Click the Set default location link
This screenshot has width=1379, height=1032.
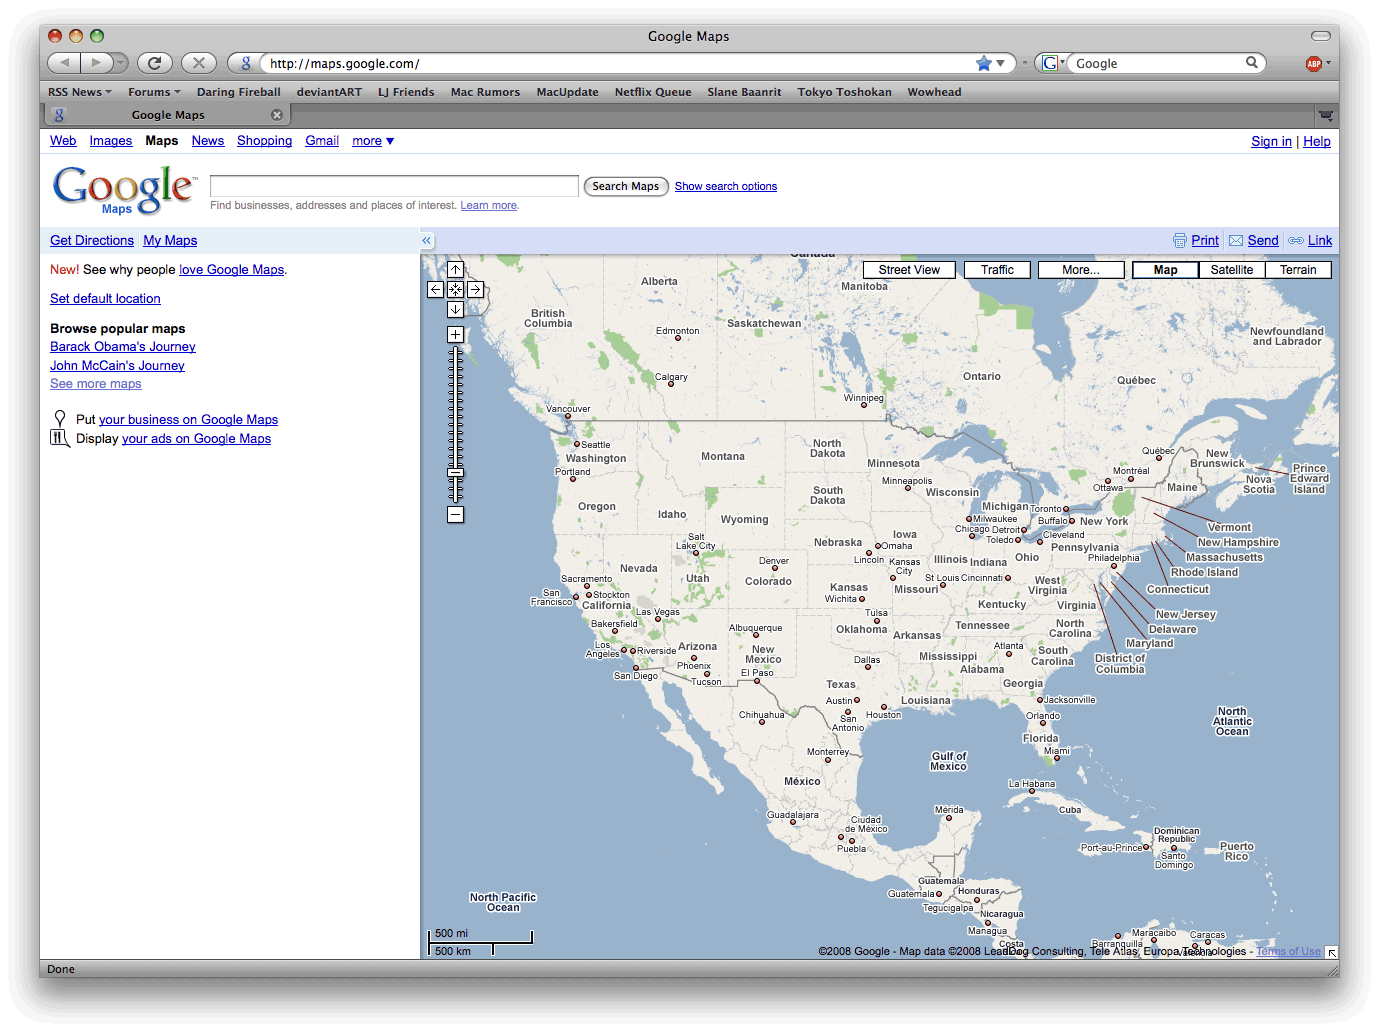coord(105,299)
